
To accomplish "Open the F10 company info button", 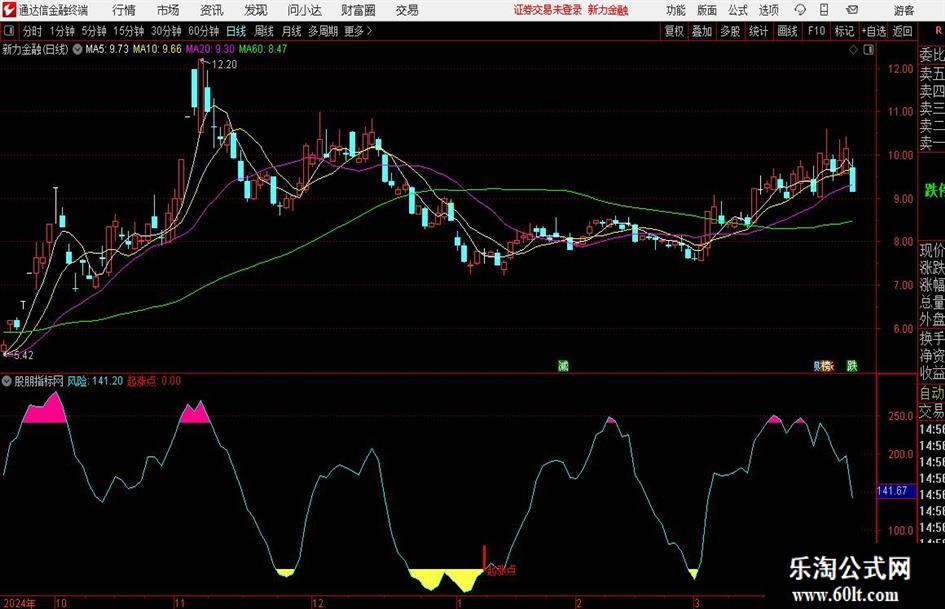I will pyautogui.click(x=817, y=31).
